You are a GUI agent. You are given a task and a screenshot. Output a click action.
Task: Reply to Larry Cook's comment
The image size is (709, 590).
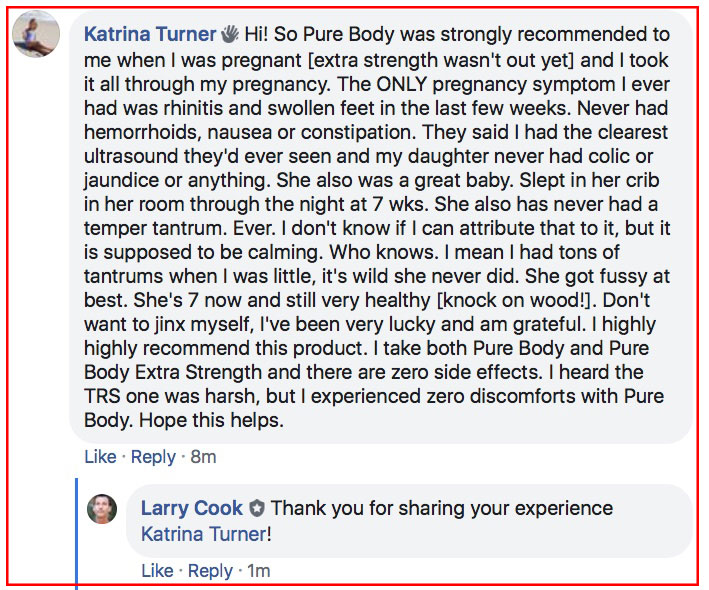210,571
